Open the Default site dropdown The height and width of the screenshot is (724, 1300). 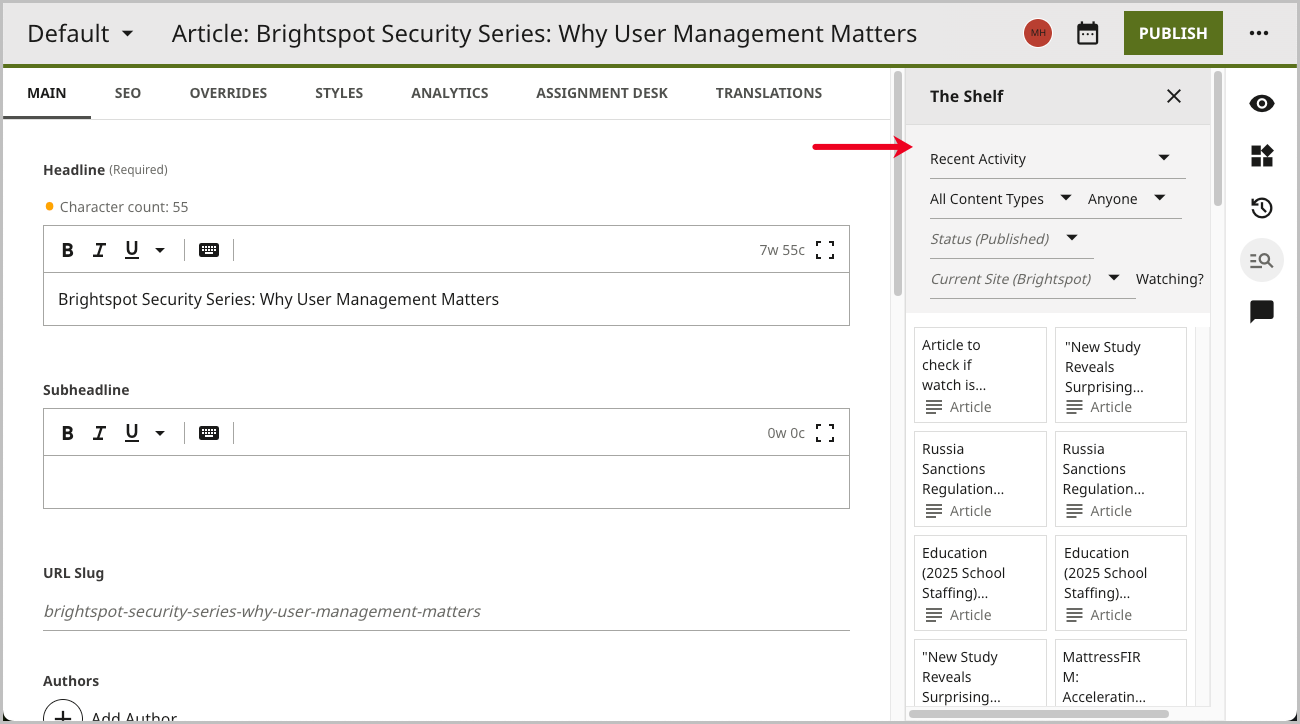(80, 33)
